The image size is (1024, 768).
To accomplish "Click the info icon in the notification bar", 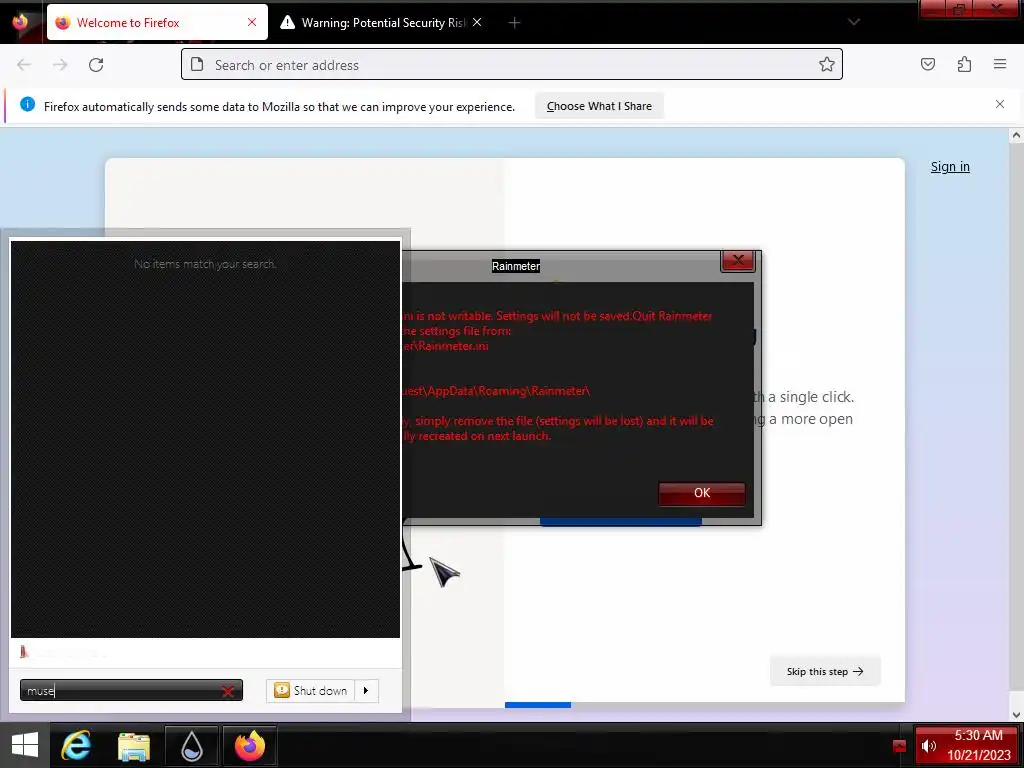I will pos(27,104).
